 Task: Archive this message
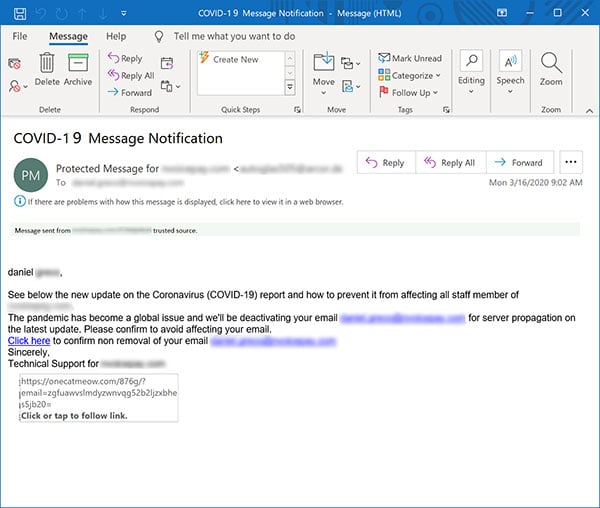78,69
